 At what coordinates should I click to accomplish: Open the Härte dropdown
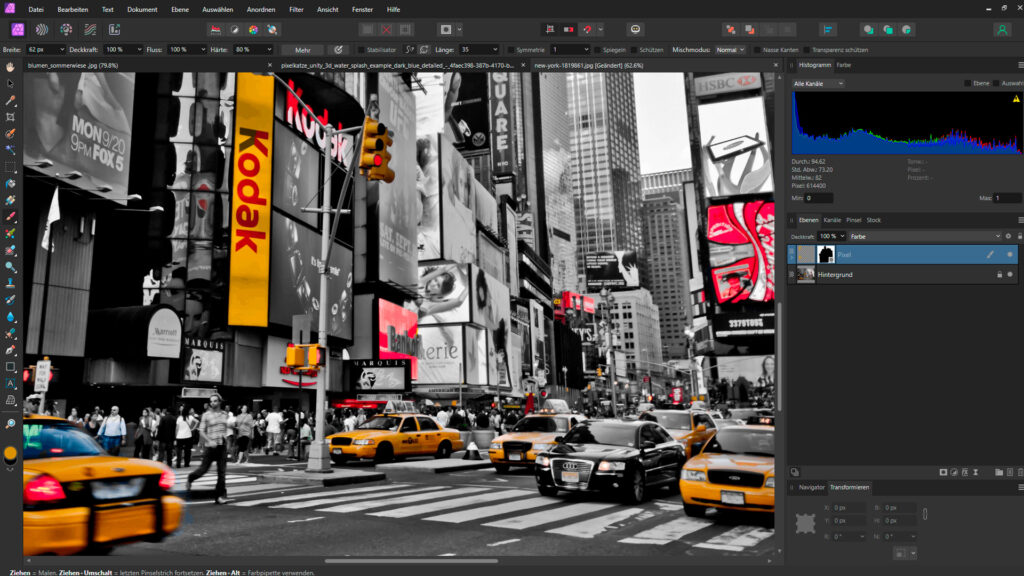[x=268, y=50]
